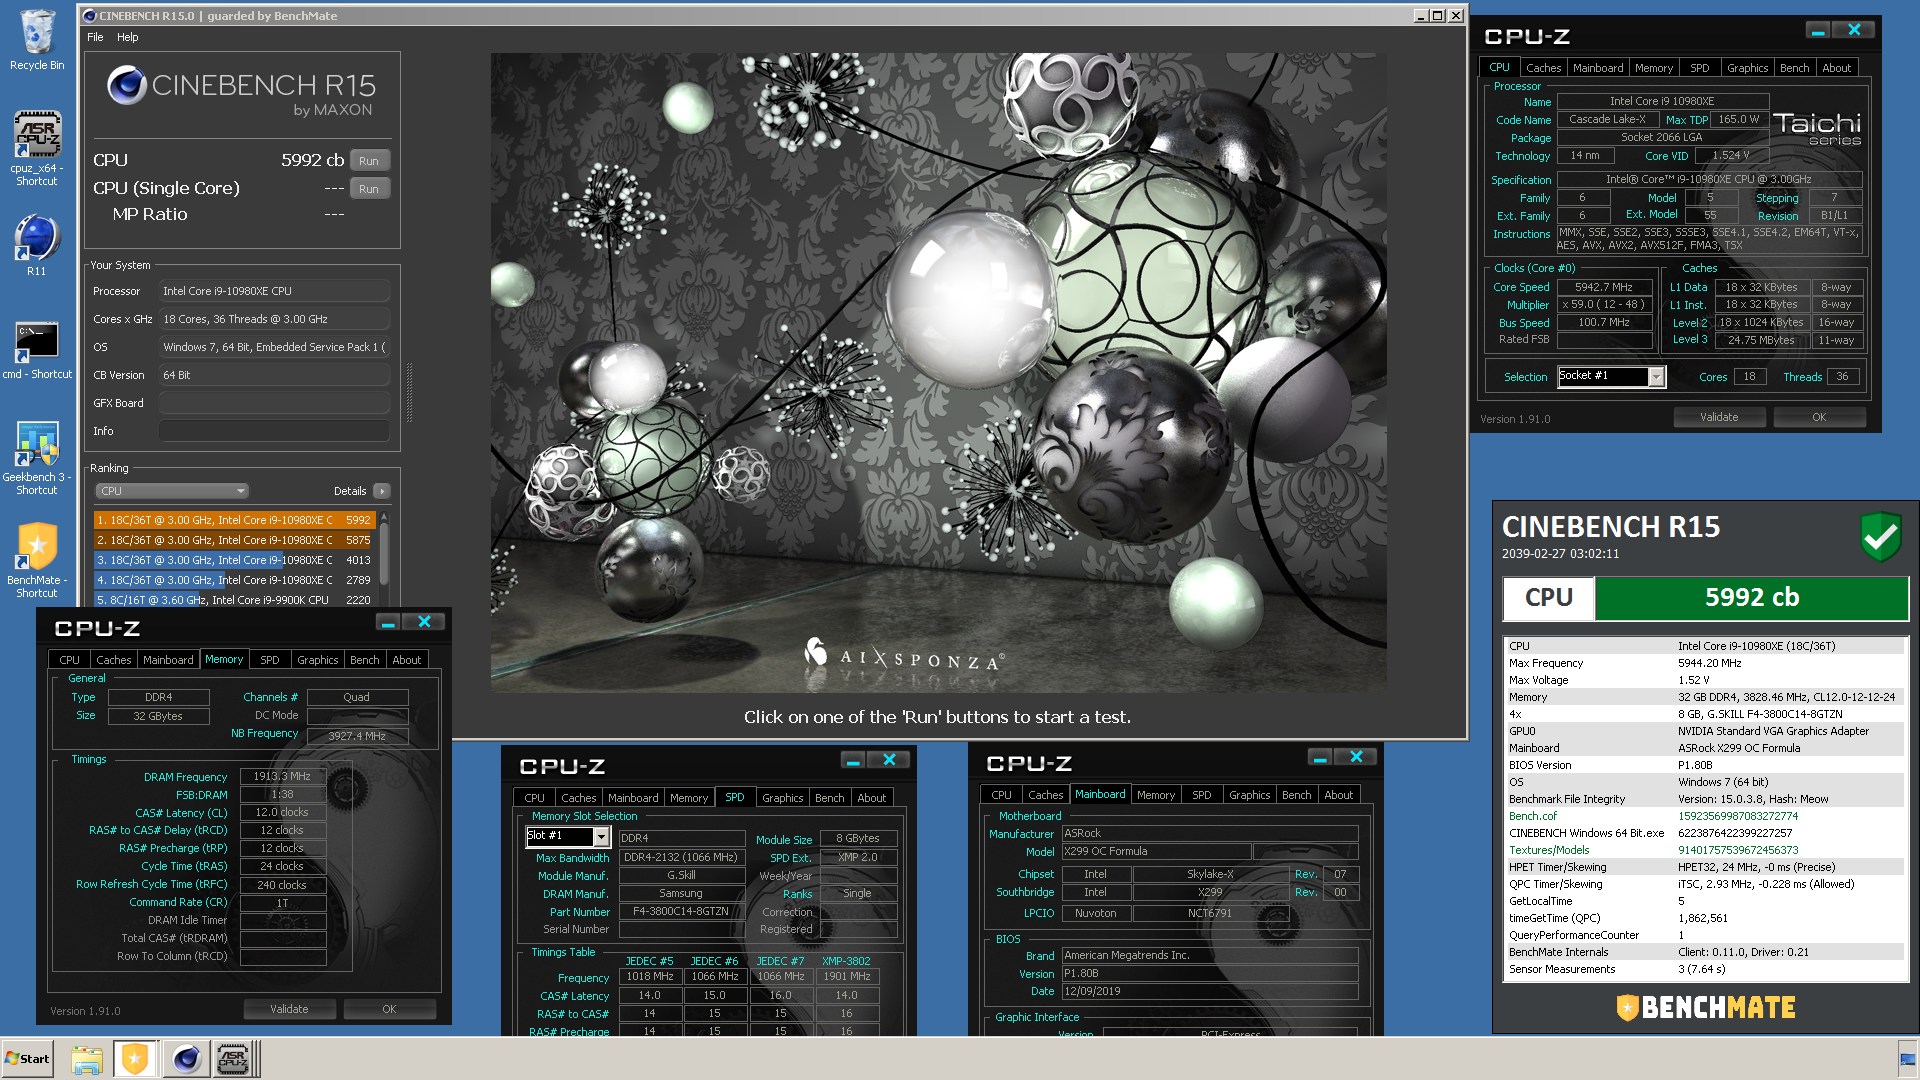Select the i9-9900K ranking entry

pos(234,600)
